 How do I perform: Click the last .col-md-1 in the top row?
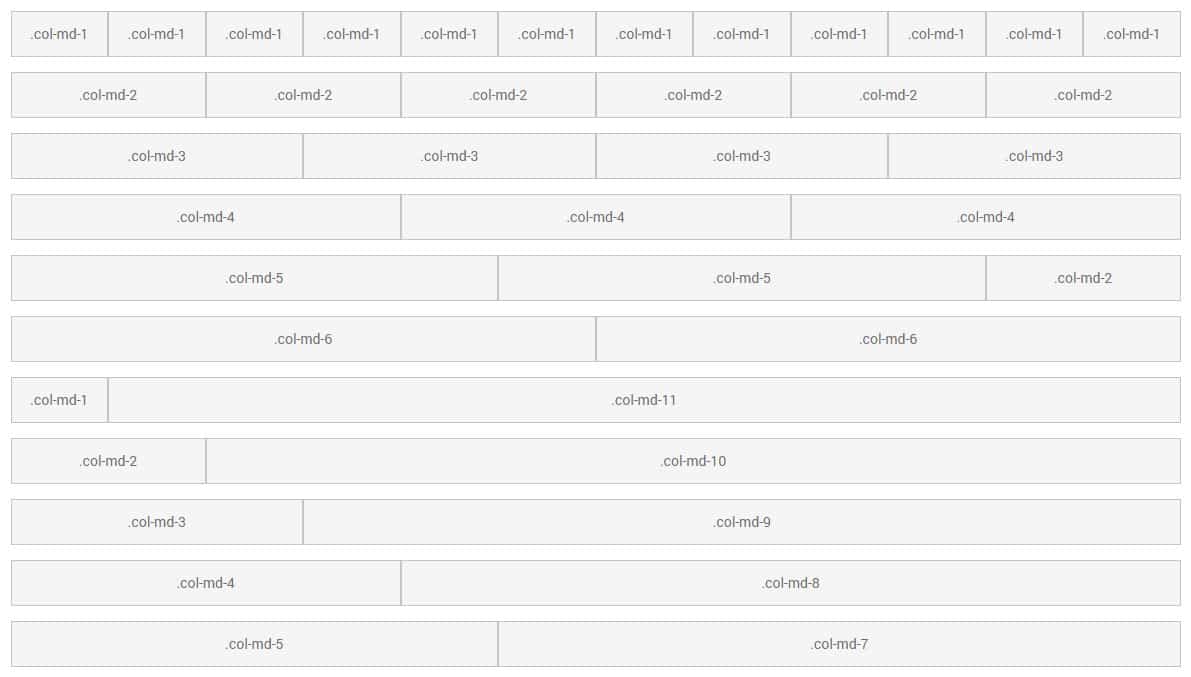1132,34
